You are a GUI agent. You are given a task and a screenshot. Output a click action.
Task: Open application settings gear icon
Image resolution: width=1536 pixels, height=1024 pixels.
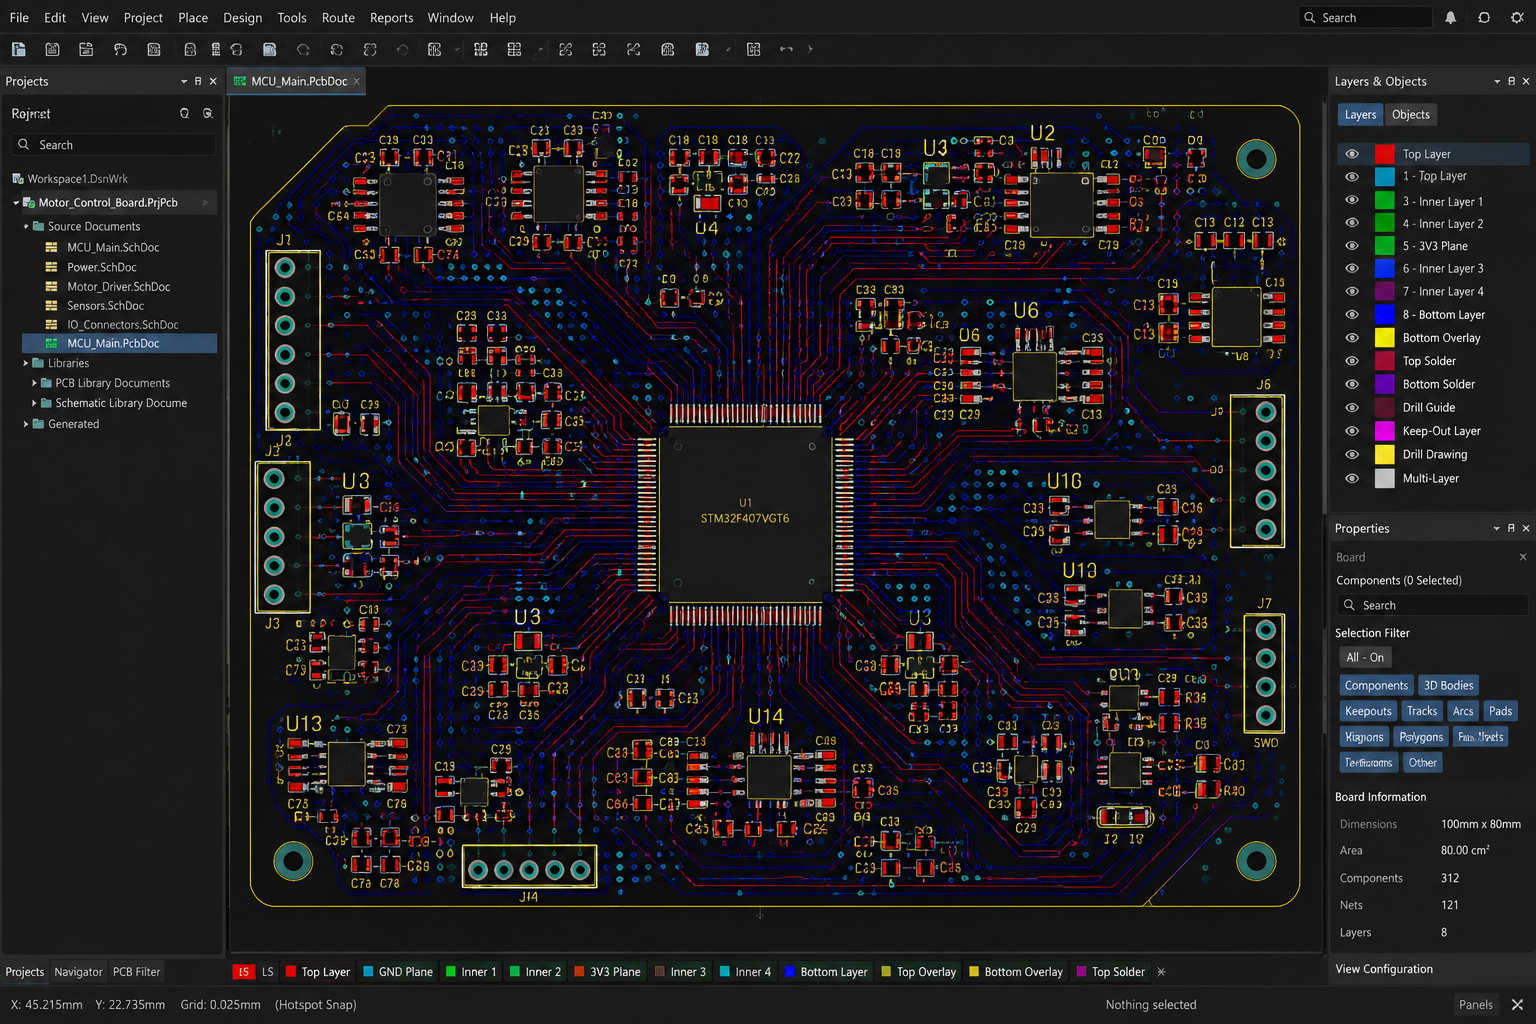1517,18
